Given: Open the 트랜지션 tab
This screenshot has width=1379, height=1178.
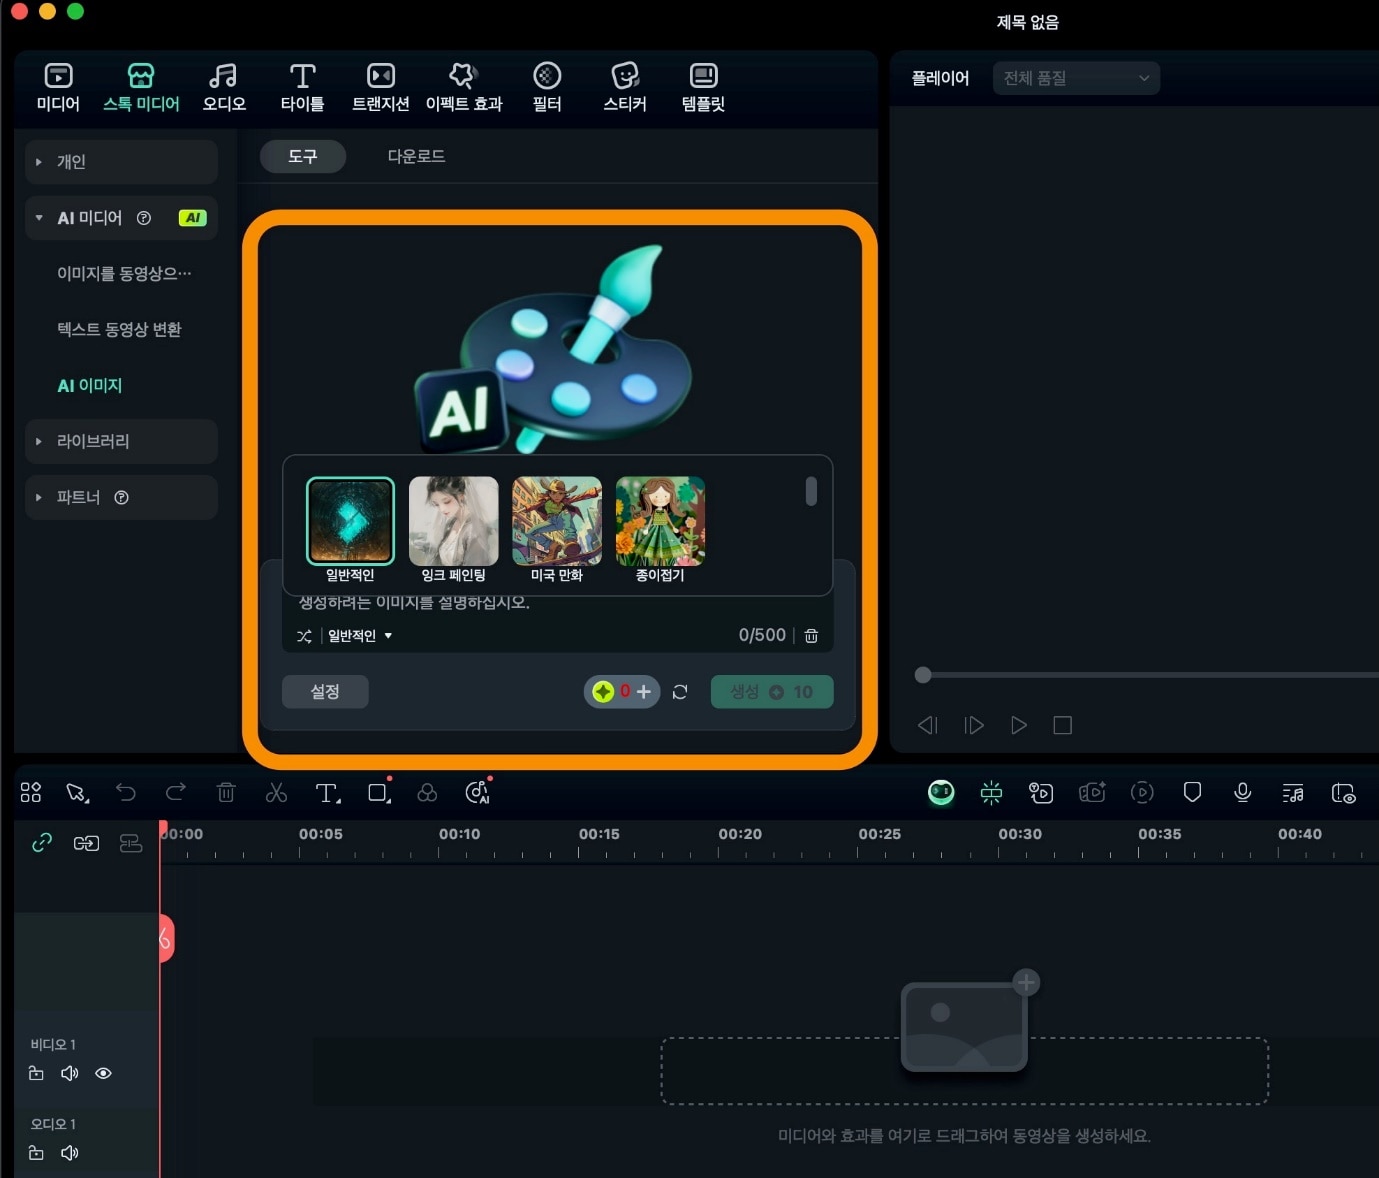Looking at the screenshot, I should tap(380, 87).
